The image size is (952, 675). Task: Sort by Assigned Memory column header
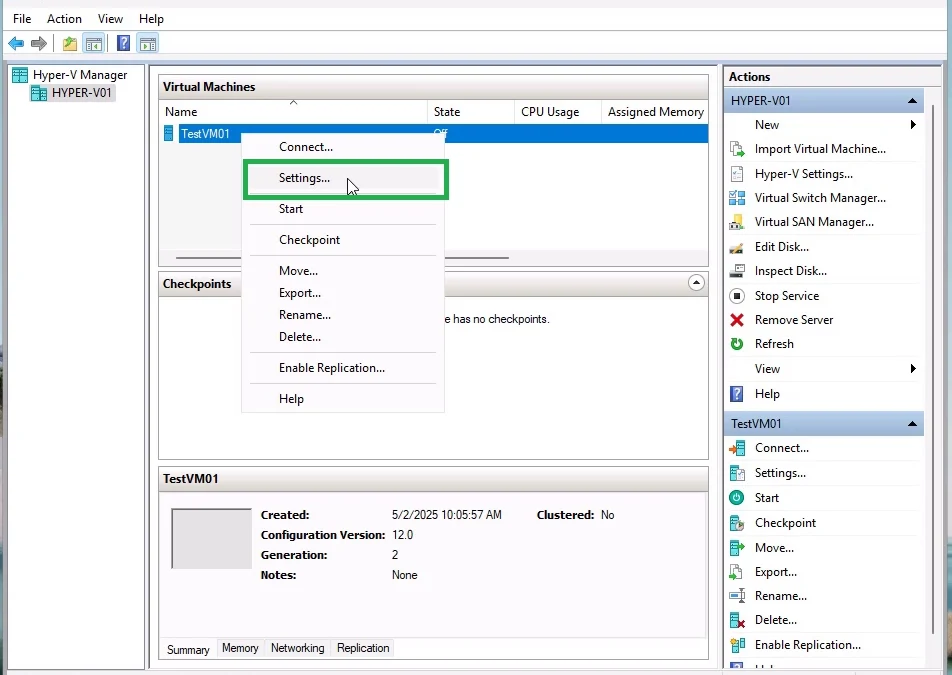655,112
